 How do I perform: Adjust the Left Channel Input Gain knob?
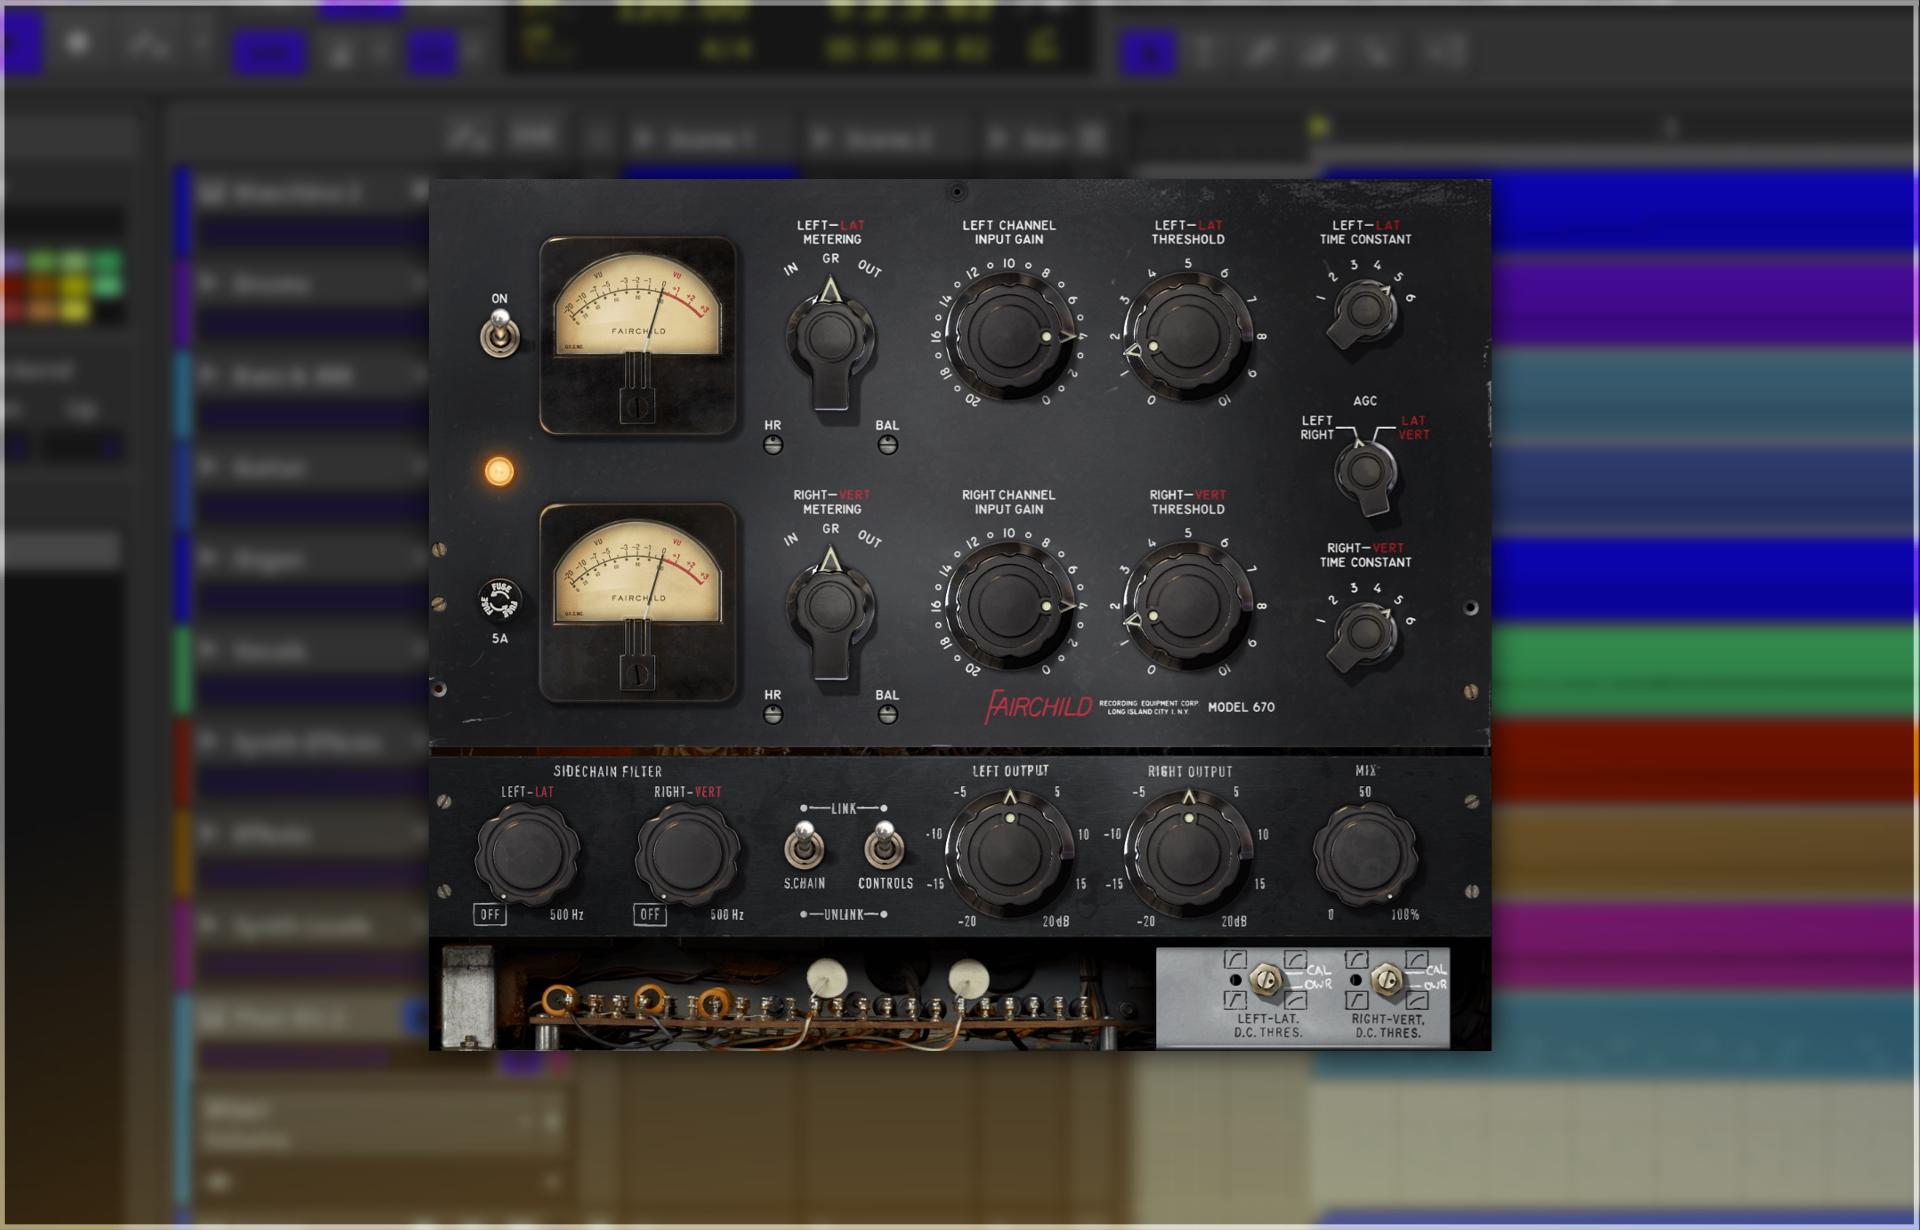pos(1010,338)
